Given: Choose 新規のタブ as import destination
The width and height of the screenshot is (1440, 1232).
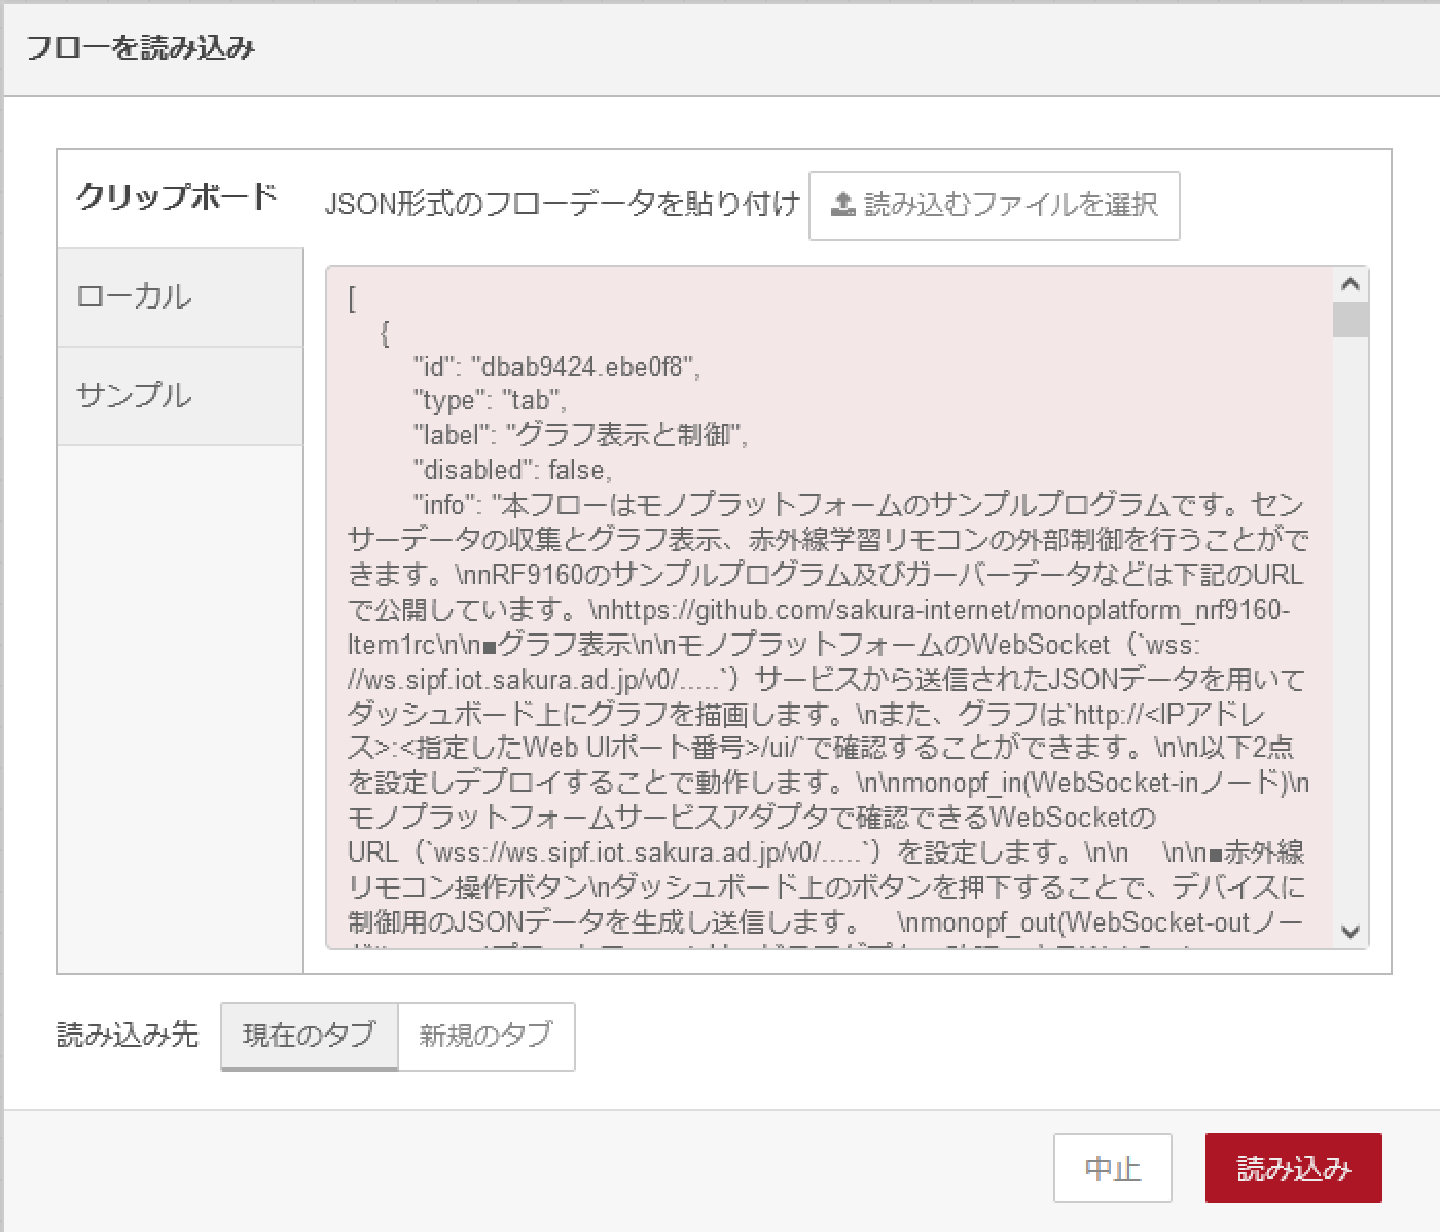Looking at the screenshot, I should (x=486, y=1035).
